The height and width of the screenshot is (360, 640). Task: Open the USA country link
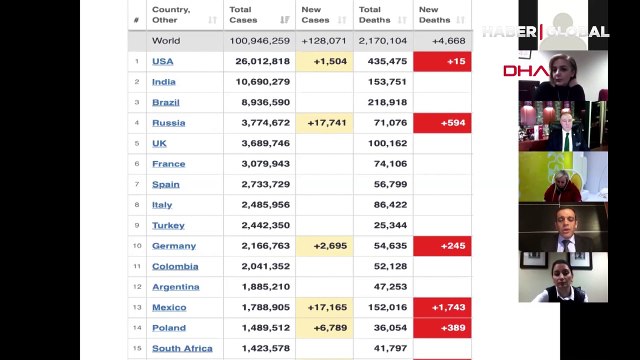[162, 61]
